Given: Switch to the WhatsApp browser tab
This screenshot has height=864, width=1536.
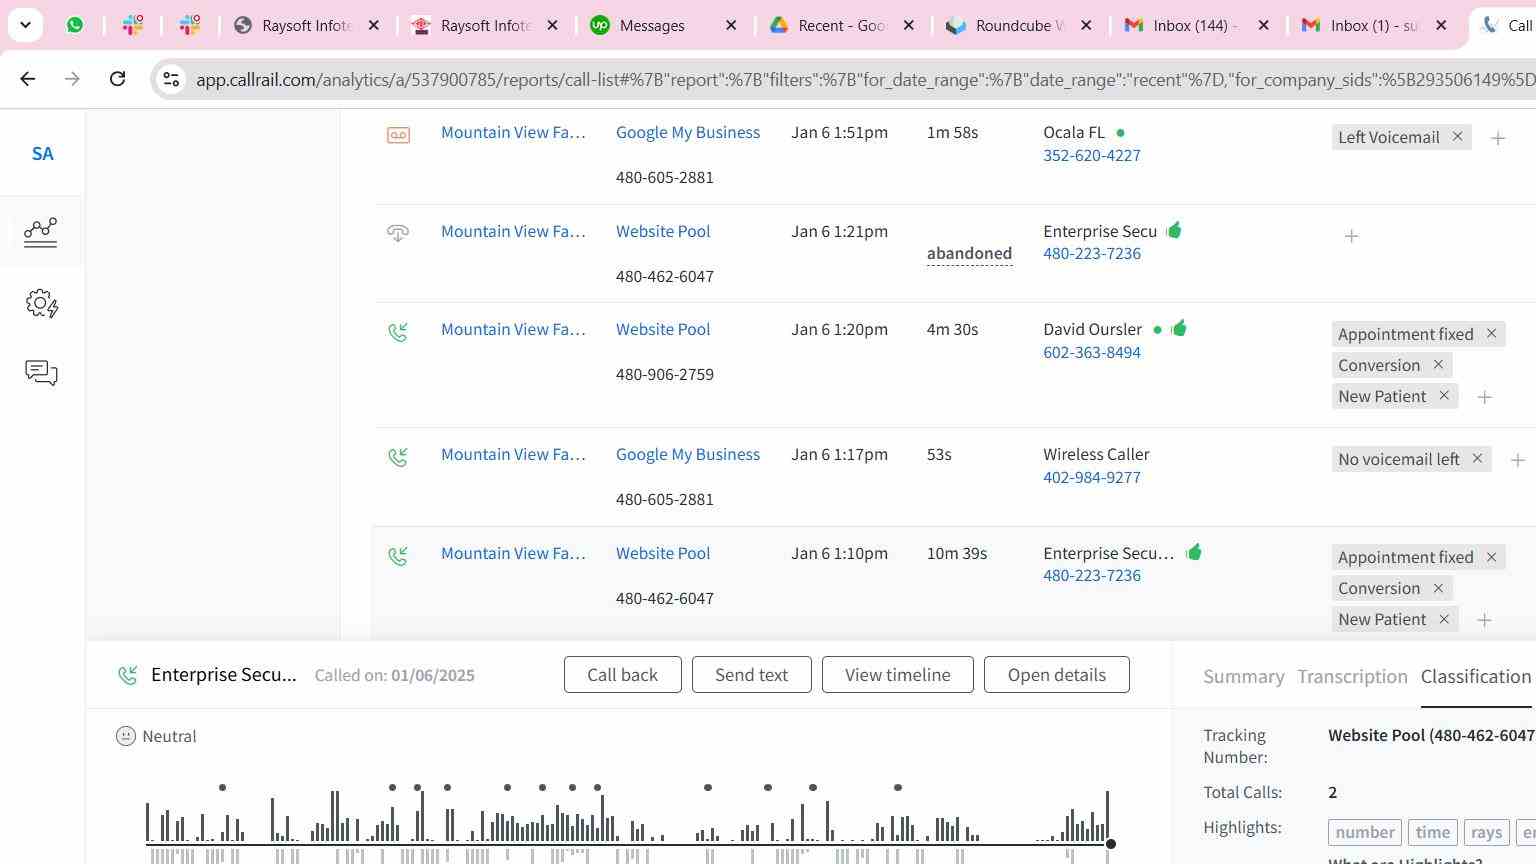Looking at the screenshot, I should 75,25.
